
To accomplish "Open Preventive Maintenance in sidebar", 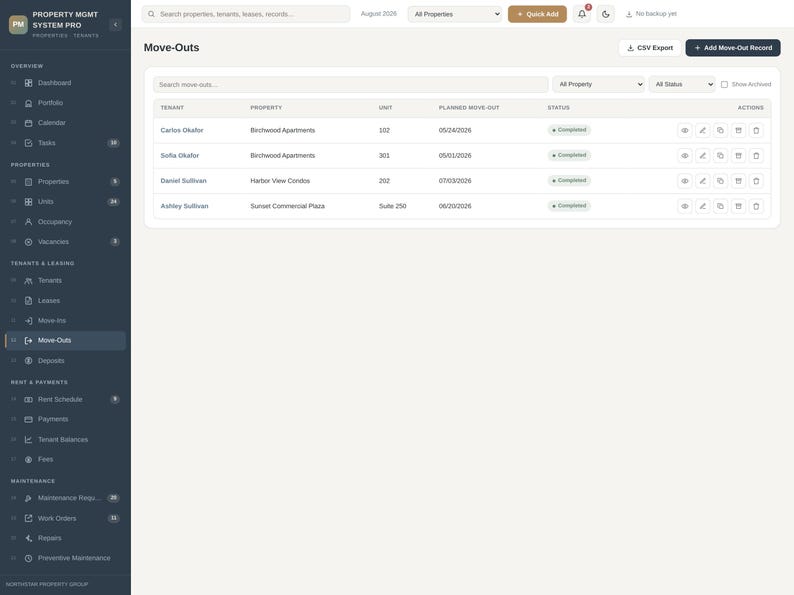I will pyautogui.click(x=65, y=558).
